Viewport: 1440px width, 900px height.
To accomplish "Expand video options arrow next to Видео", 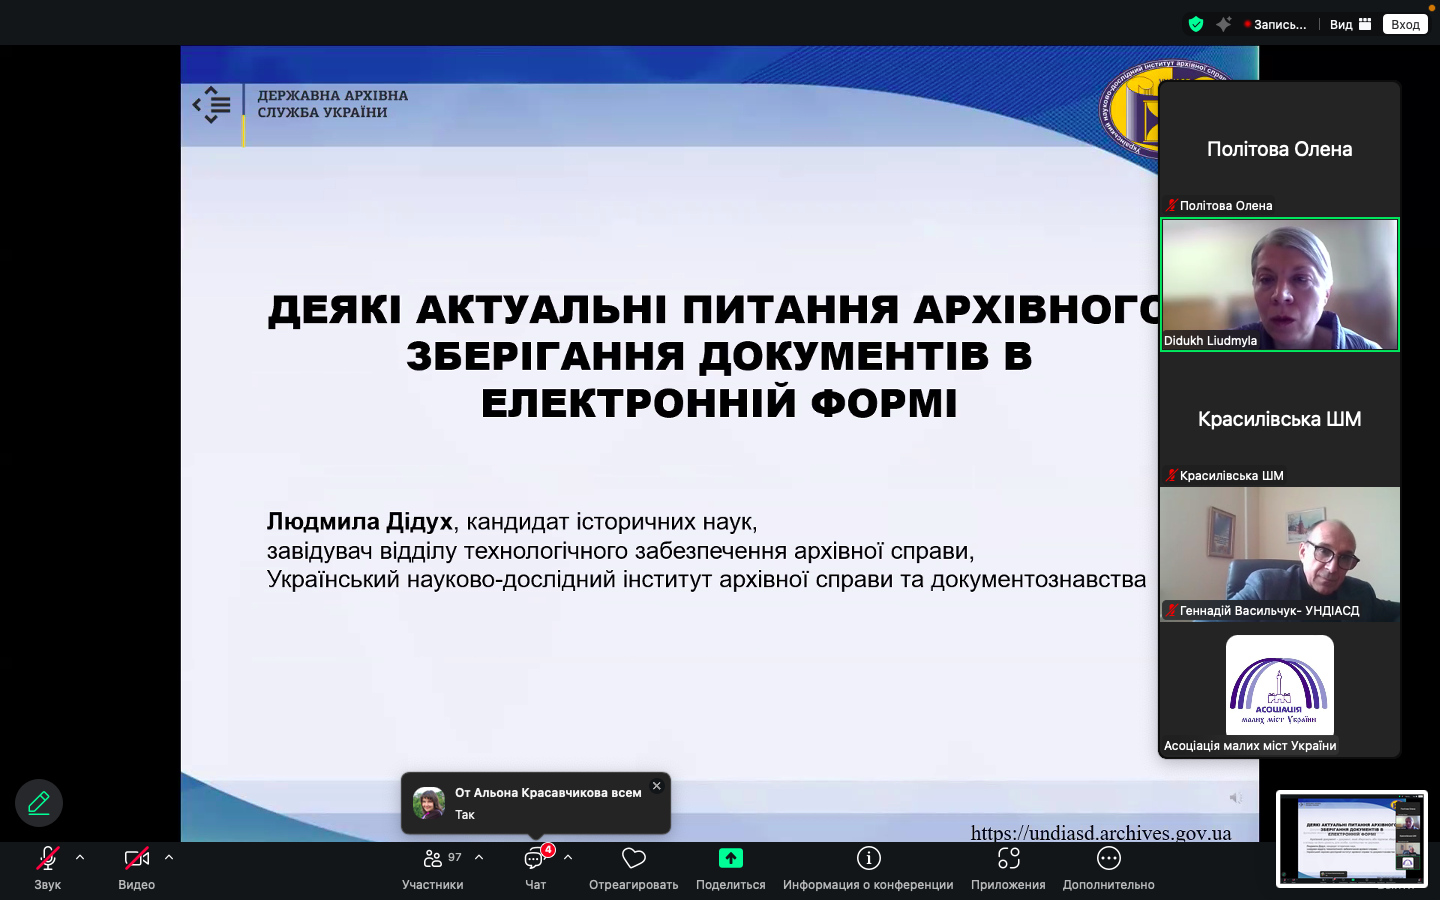I will point(169,858).
